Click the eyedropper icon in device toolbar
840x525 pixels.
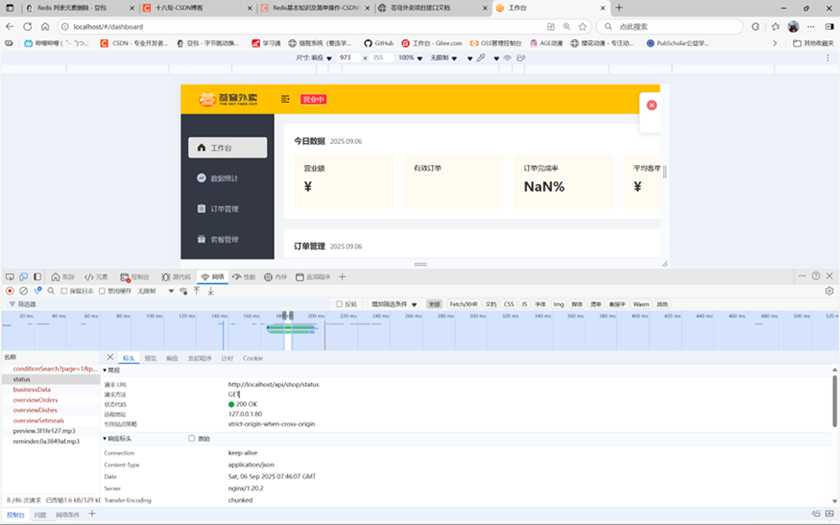click(481, 58)
